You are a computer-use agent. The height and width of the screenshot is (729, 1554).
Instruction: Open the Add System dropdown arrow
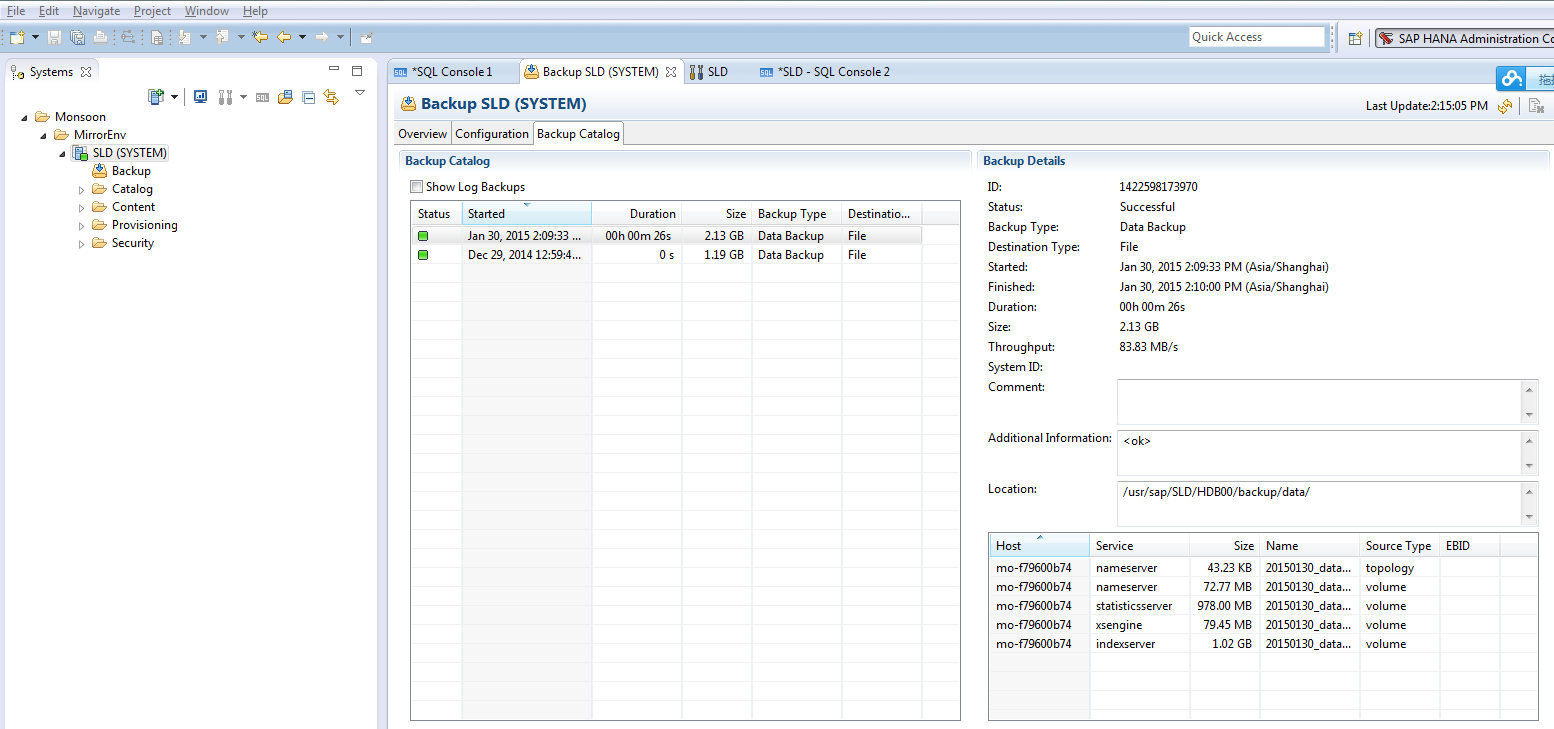(x=174, y=97)
